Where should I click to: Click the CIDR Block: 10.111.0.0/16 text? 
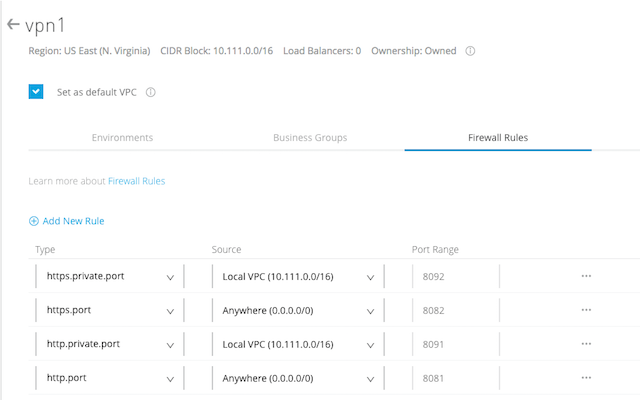(216, 51)
